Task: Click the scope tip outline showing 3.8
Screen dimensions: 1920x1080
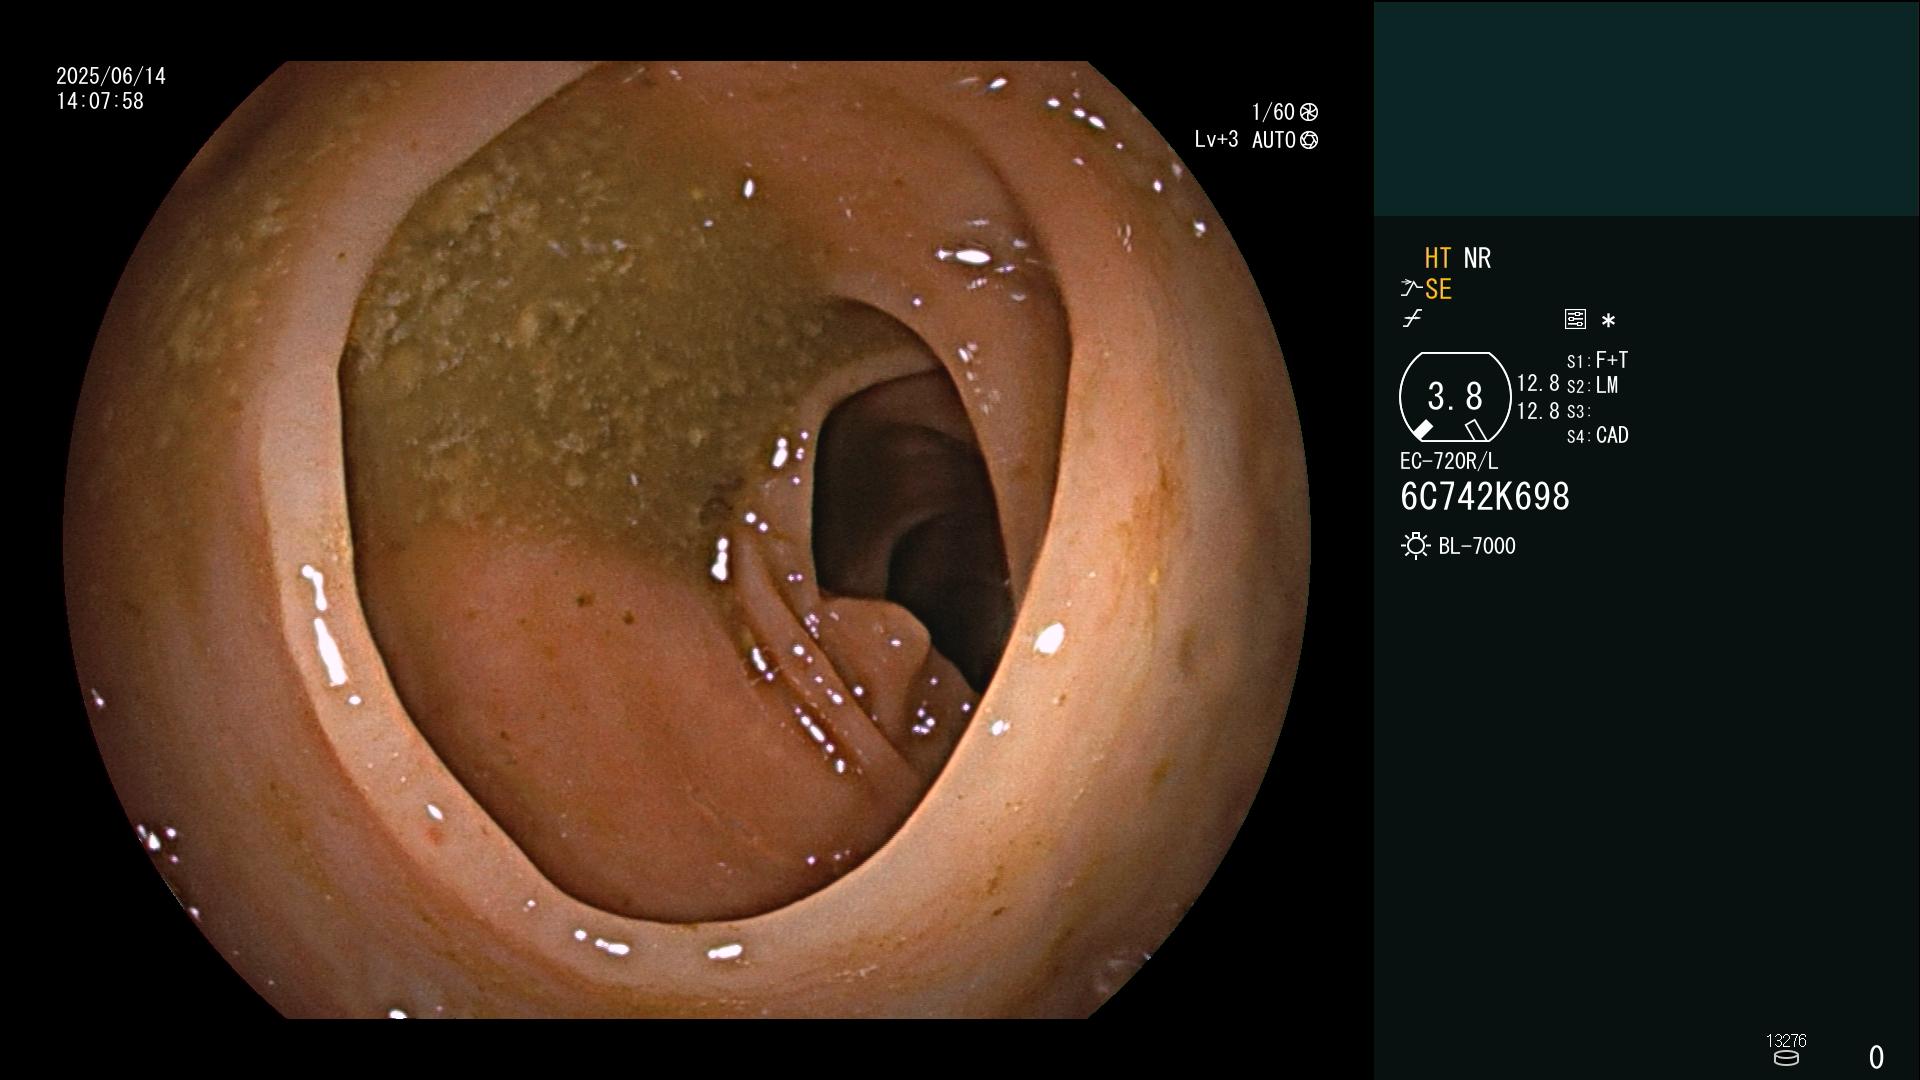Action: click(1454, 397)
